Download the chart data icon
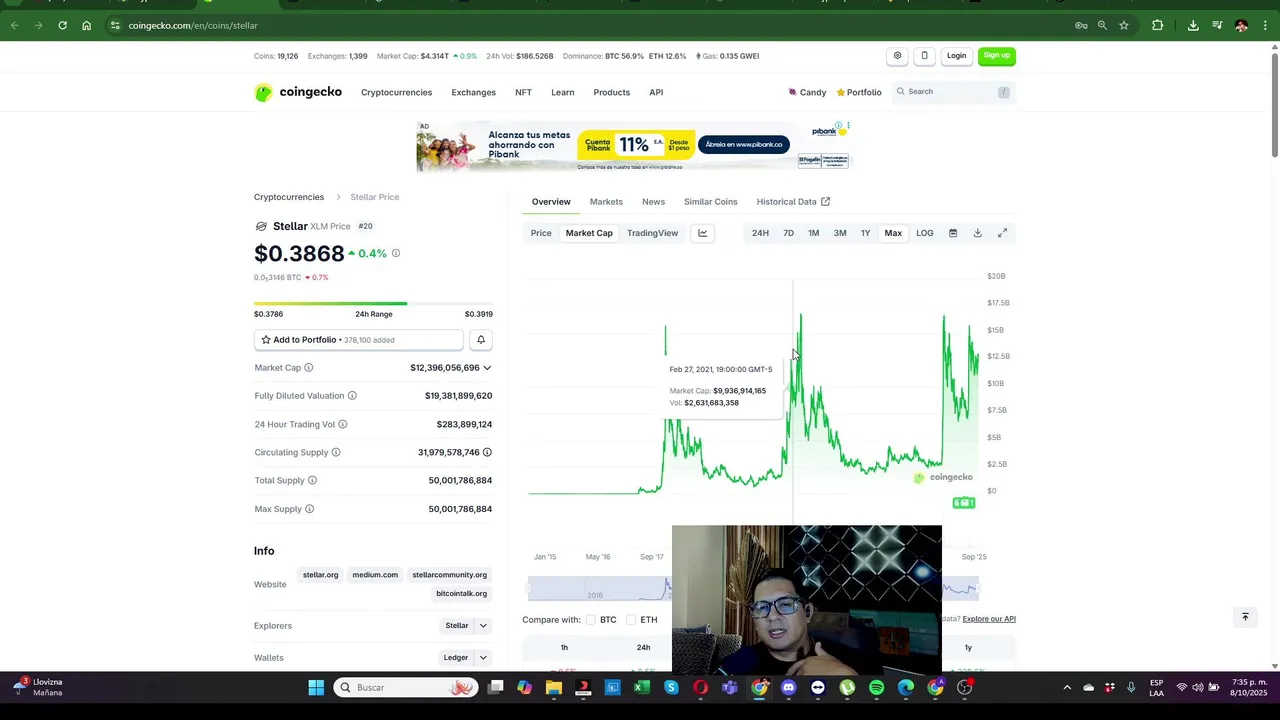This screenshot has height=720, width=1280. click(978, 233)
